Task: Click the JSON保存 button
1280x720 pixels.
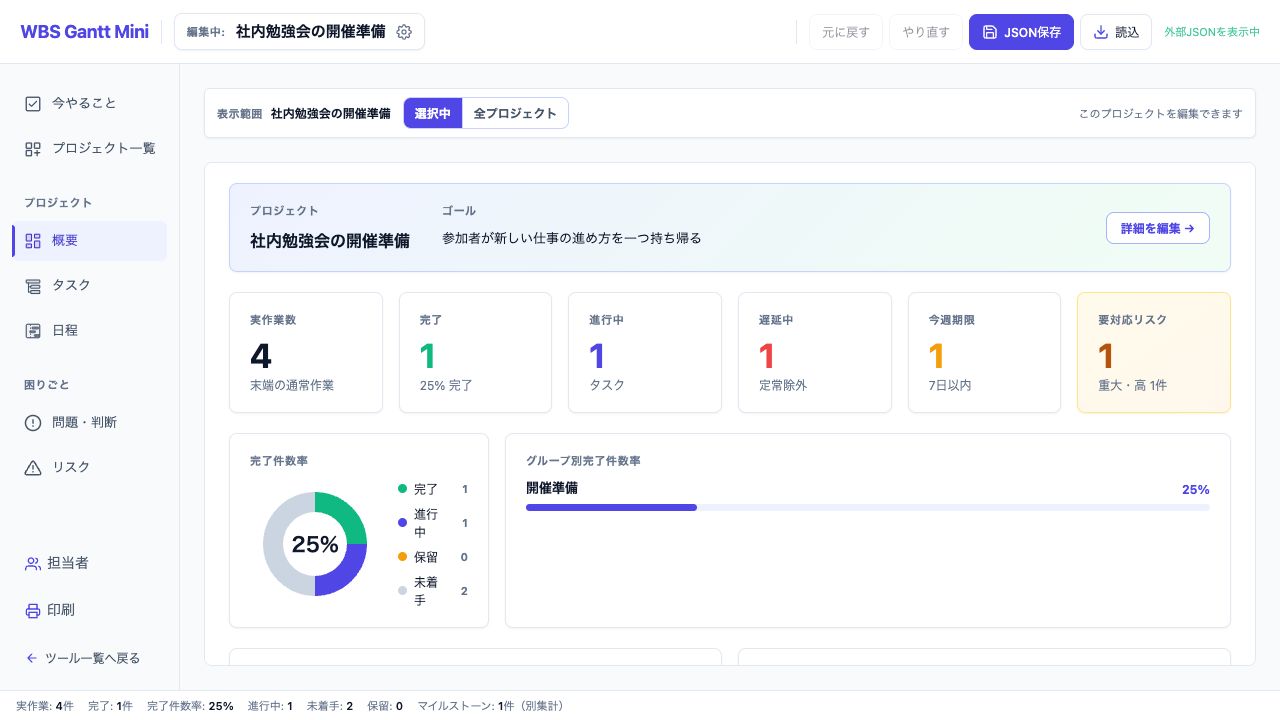Action: point(1021,32)
